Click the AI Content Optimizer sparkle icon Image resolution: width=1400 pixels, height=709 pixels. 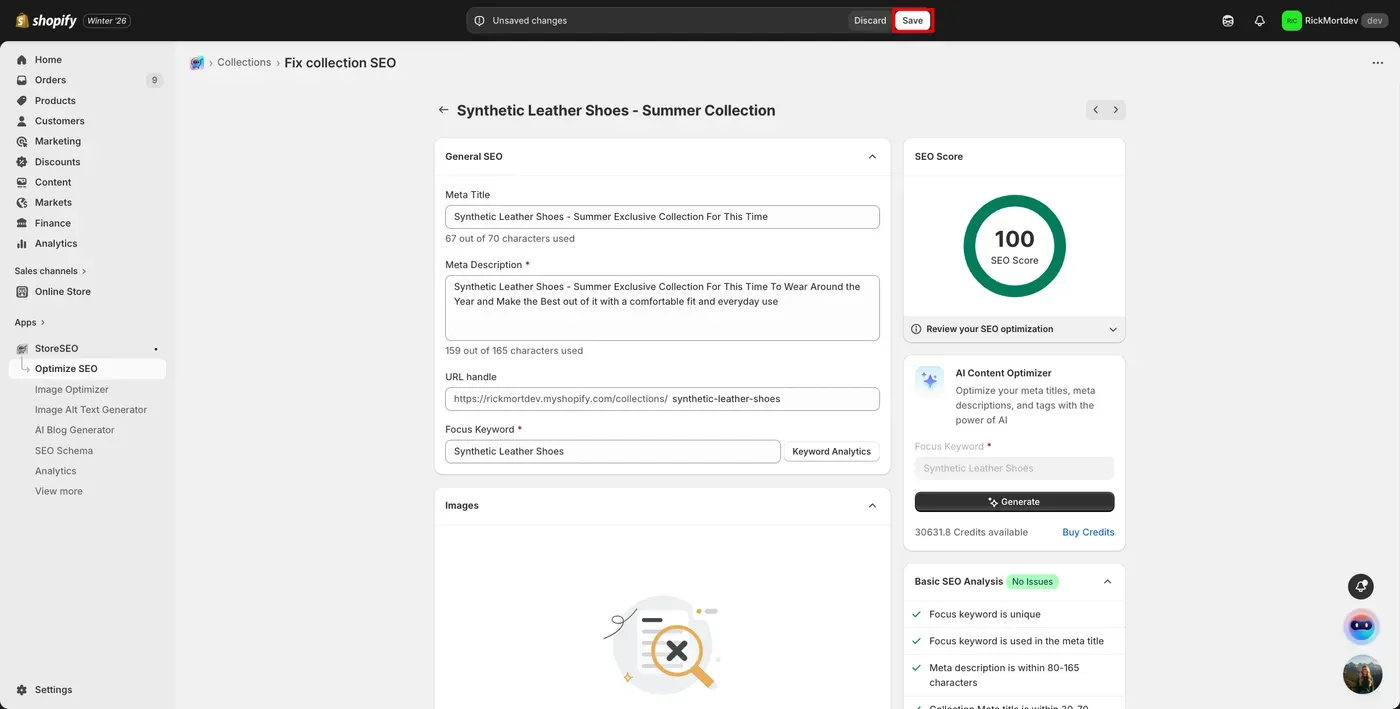click(930, 380)
